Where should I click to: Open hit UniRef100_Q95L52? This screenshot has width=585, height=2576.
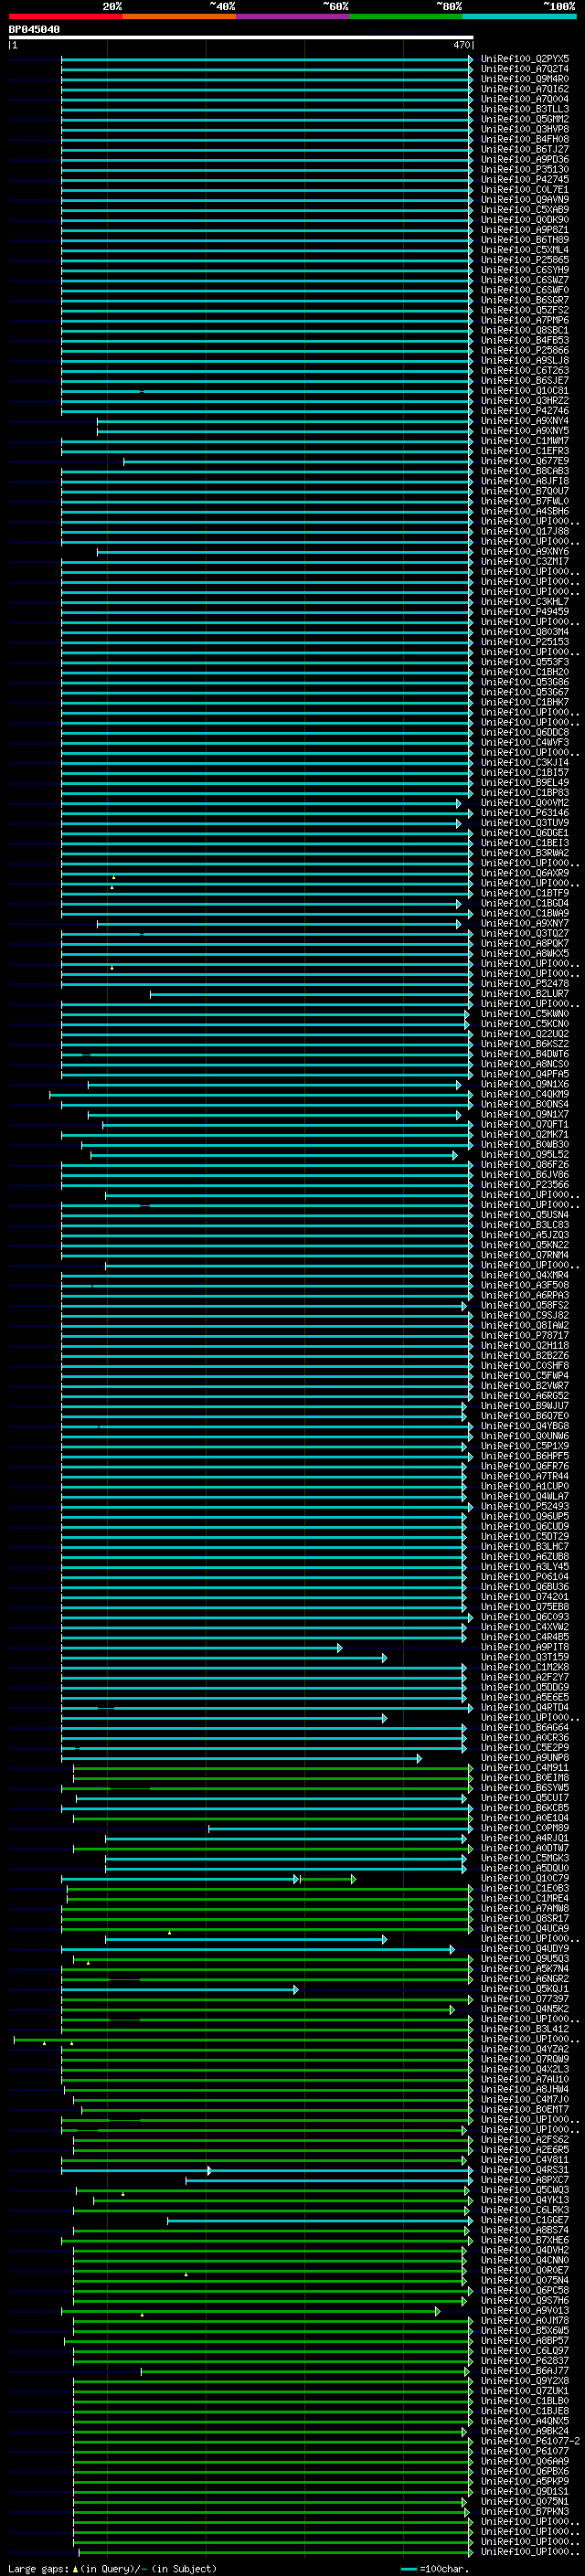pos(525,1154)
